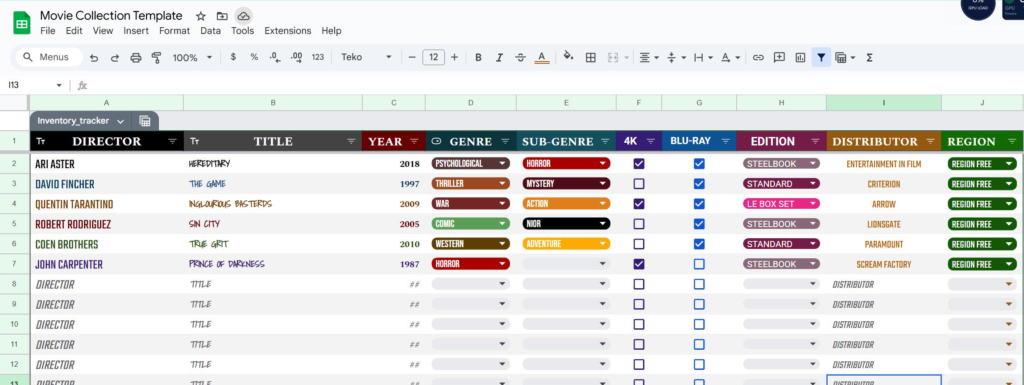Check the 4K checkbox for Sin City
The height and width of the screenshot is (385, 1024).
(639, 224)
